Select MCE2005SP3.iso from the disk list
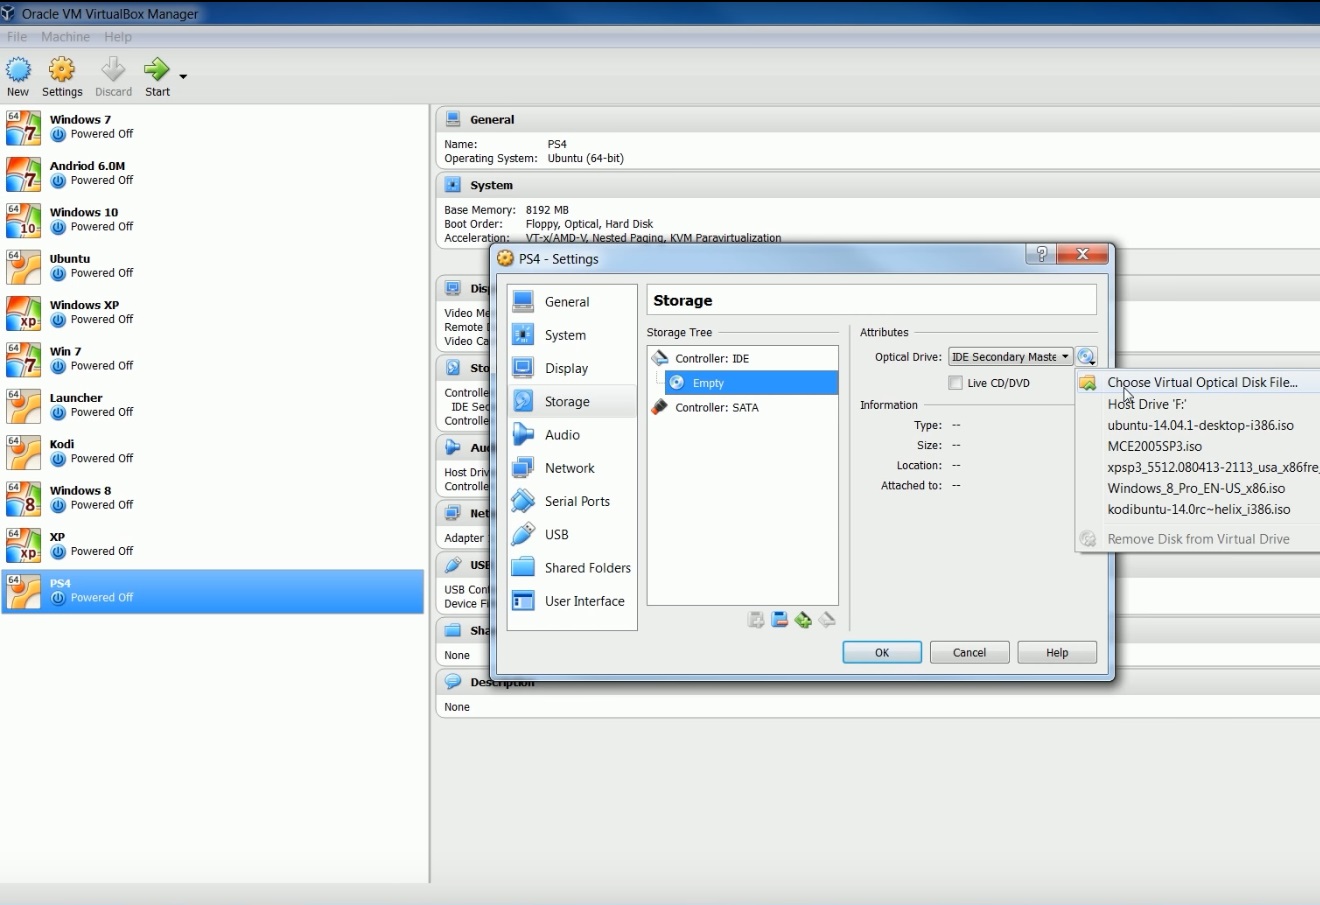Screen dimensions: 1320x905 1198,446
